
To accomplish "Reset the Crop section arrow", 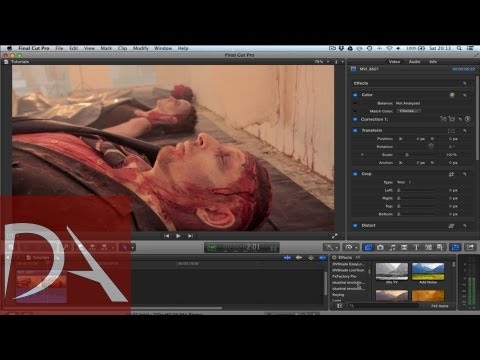I will click(x=464, y=174).
